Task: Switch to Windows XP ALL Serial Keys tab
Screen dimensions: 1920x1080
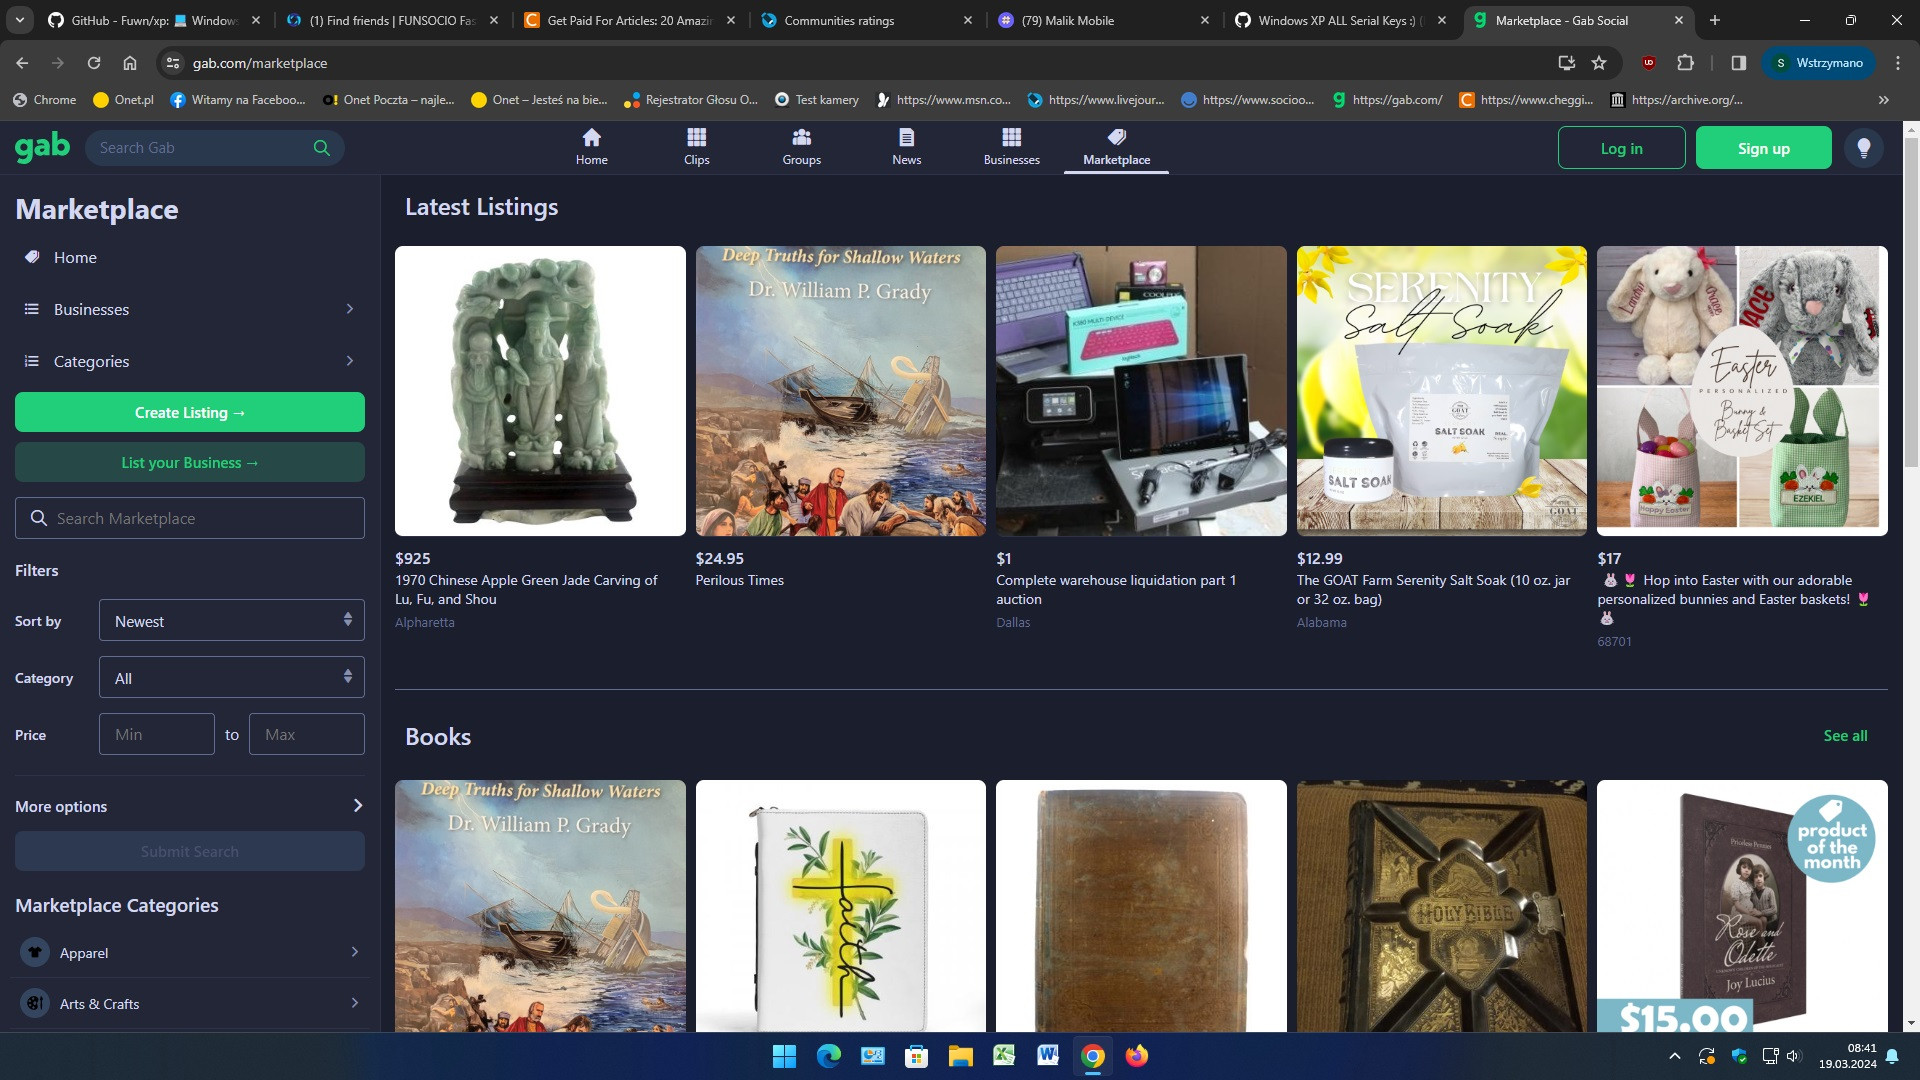Action: coord(1341,20)
